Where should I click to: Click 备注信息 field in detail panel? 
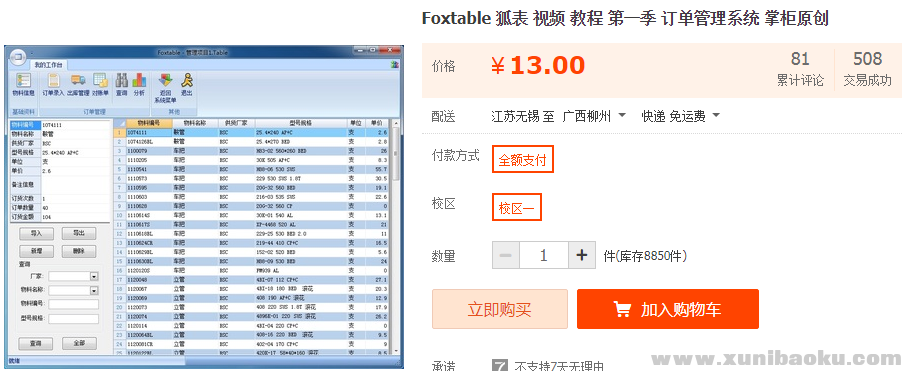(75, 185)
